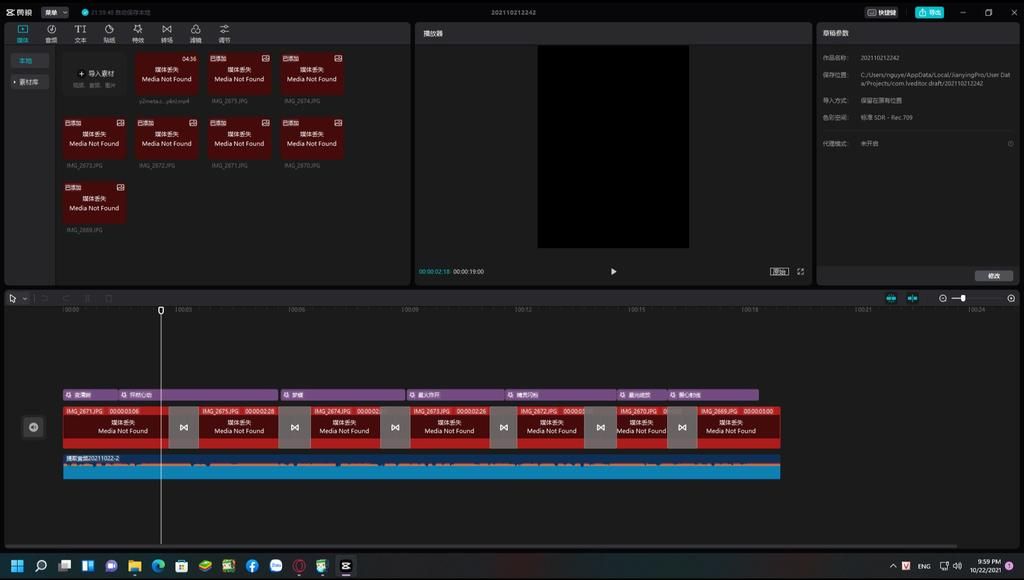Mute the main video track
This screenshot has height=580, width=1024.
(33, 427)
